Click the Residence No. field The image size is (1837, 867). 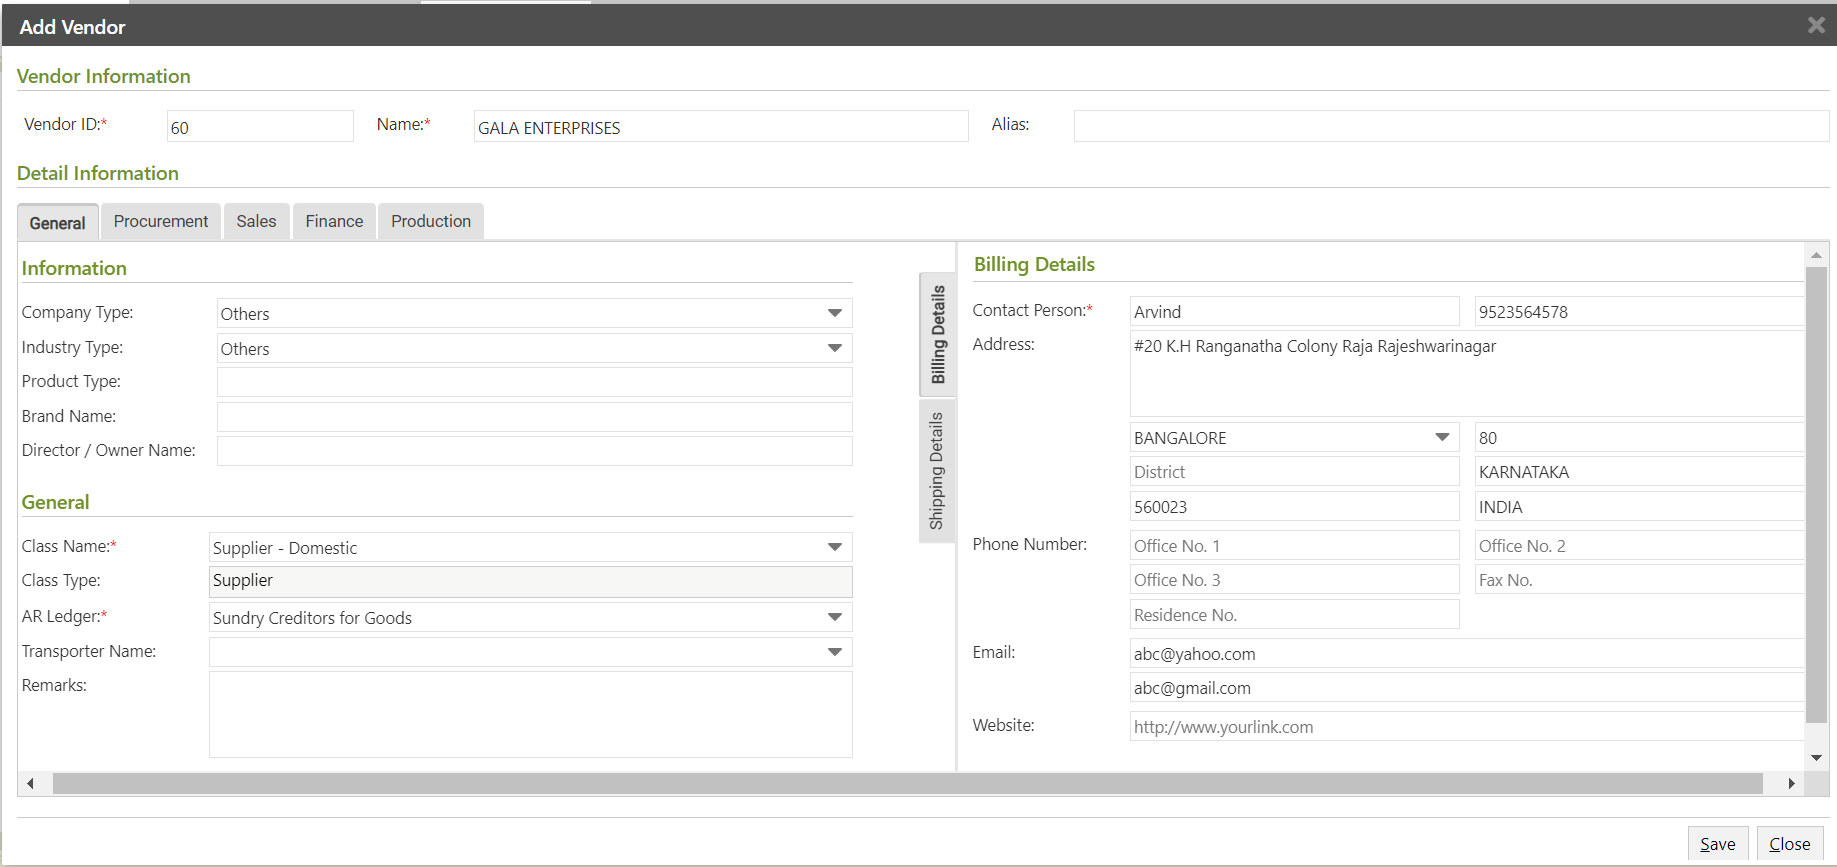click(1294, 614)
